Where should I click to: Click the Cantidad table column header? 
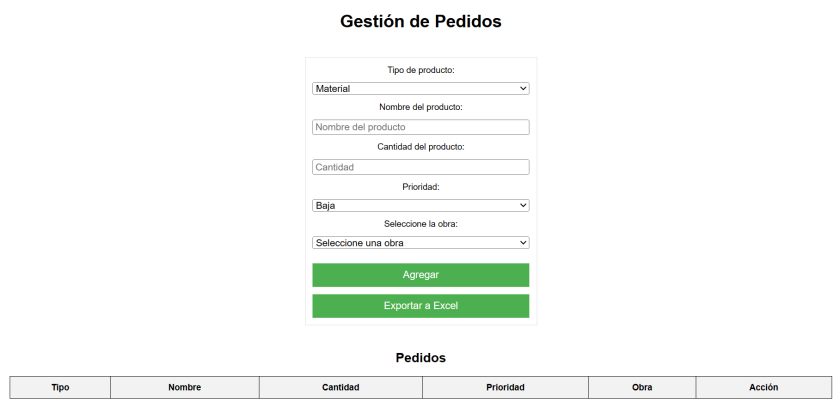(x=341, y=388)
